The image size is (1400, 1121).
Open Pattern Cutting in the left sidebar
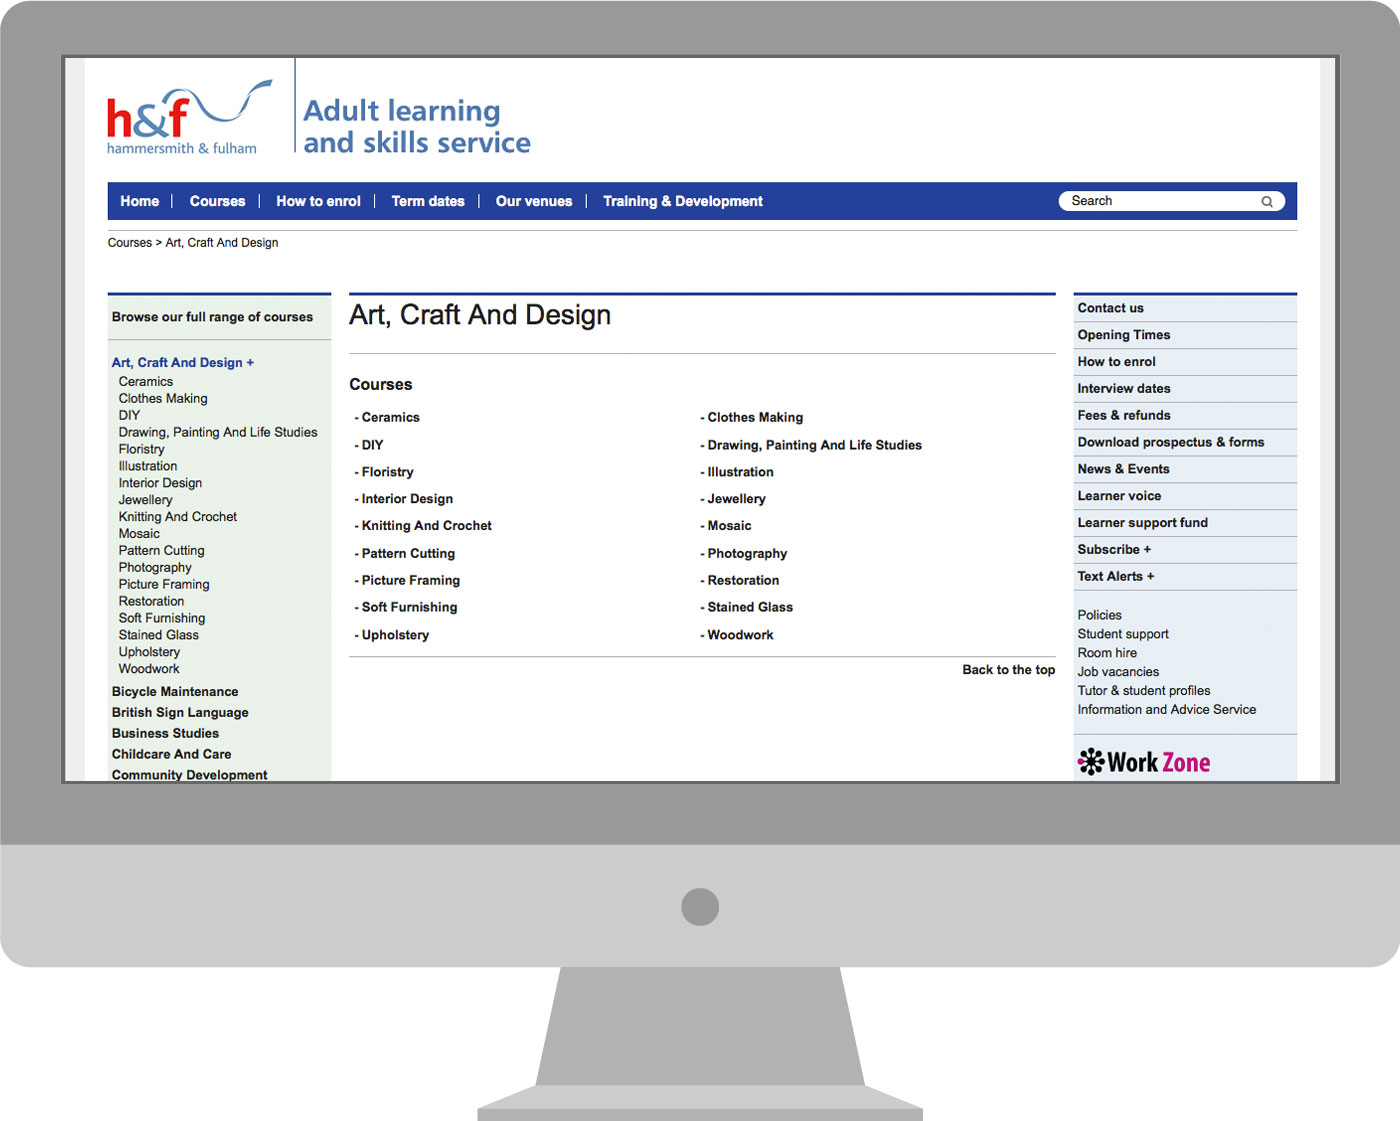coord(162,551)
